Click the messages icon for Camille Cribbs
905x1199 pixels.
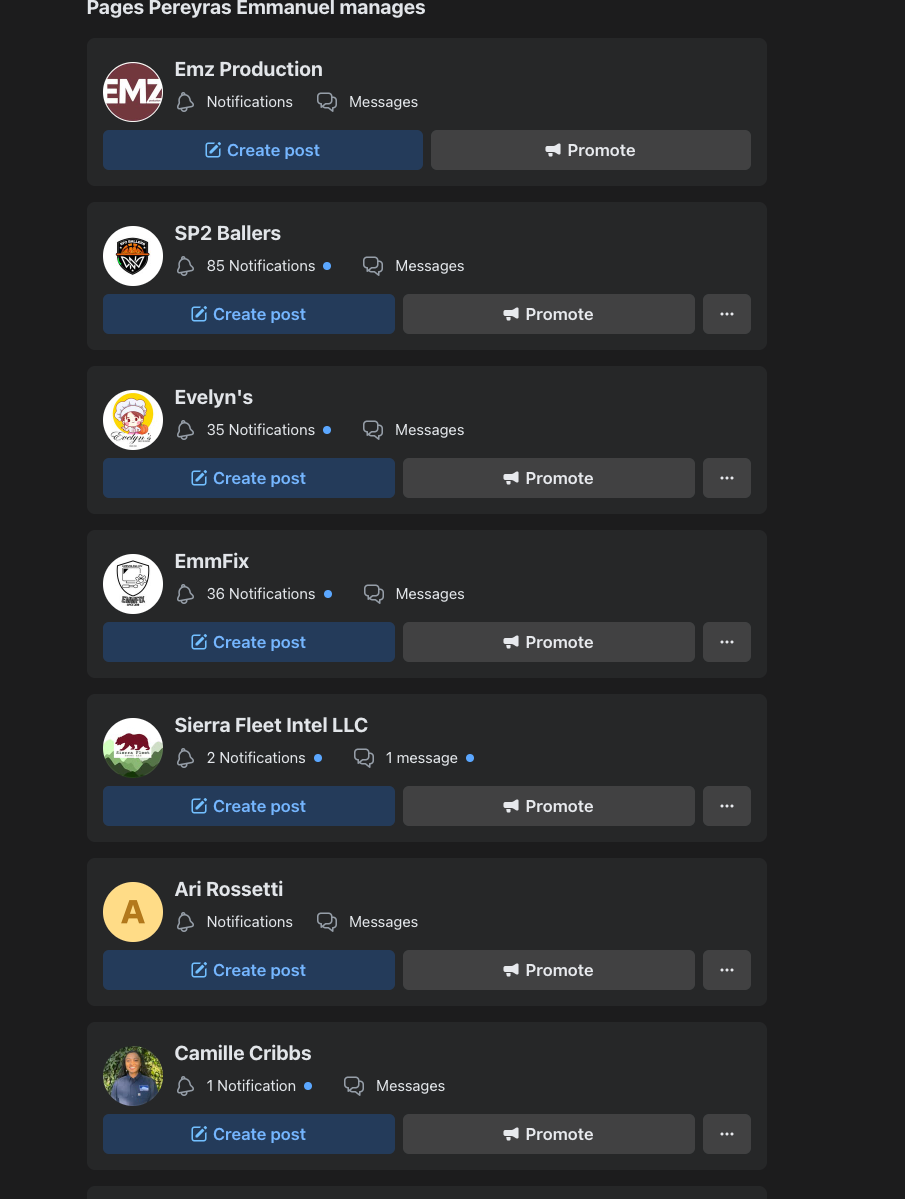coord(354,1086)
